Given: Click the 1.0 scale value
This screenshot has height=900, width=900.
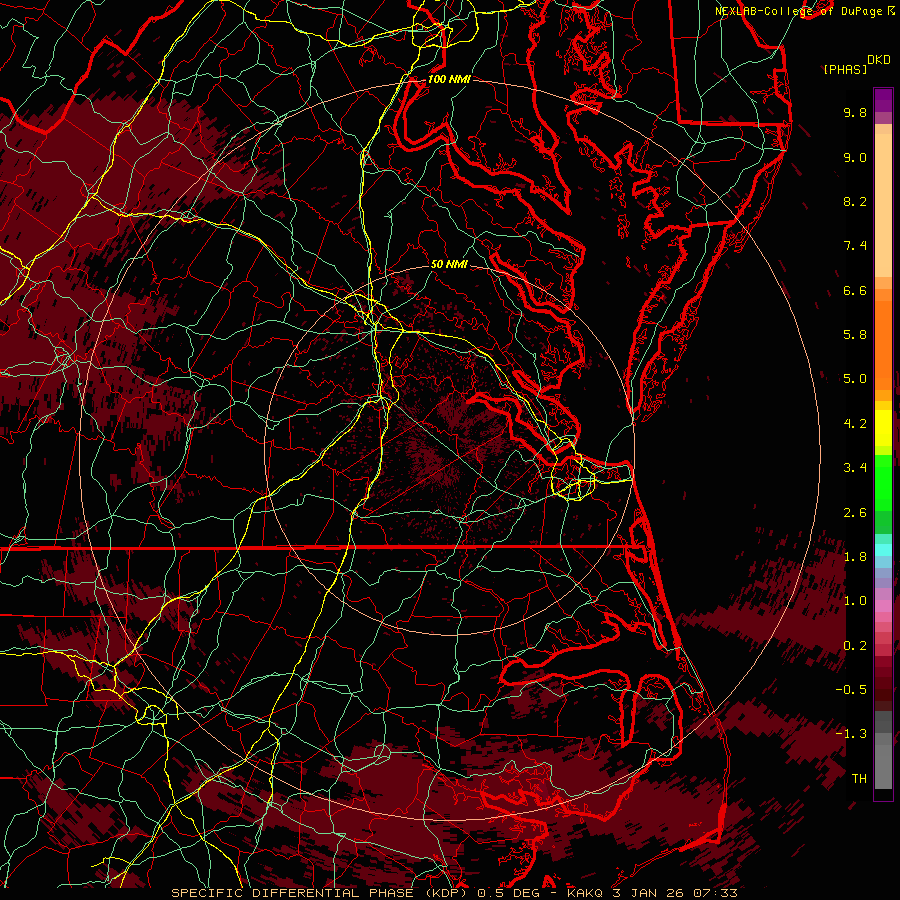Looking at the screenshot, I should 855,601.
